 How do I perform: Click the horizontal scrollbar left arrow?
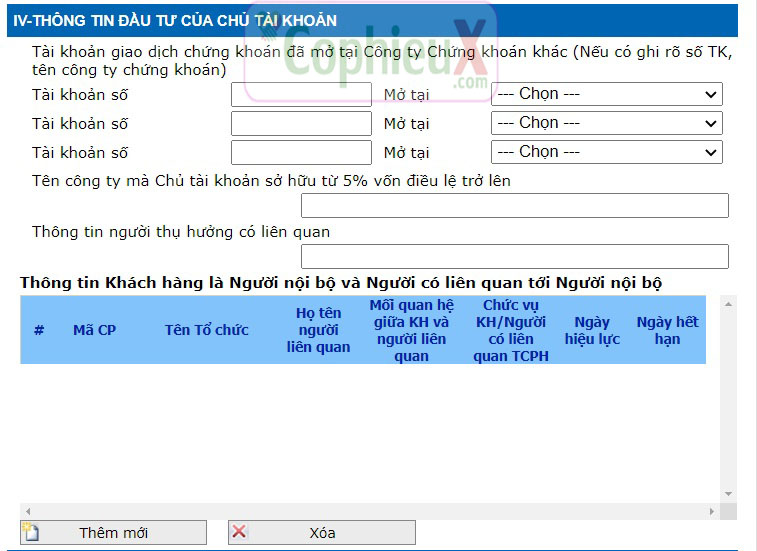click(28, 511)
